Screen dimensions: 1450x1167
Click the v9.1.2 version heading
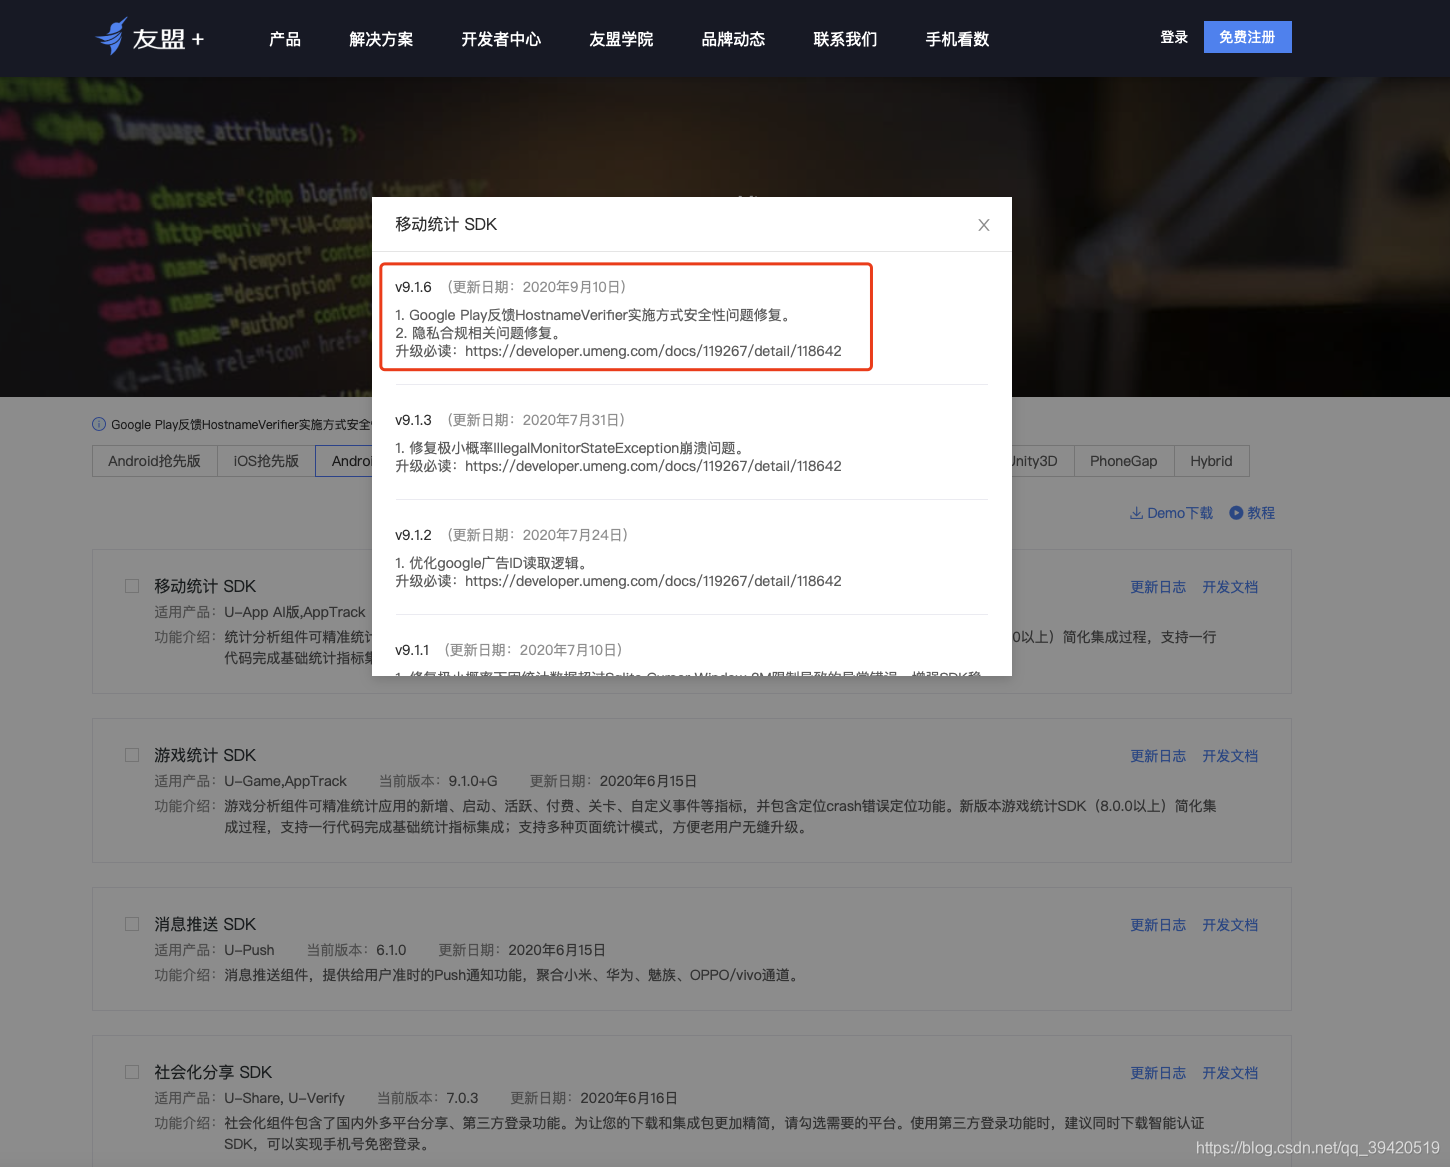[413, 535]
